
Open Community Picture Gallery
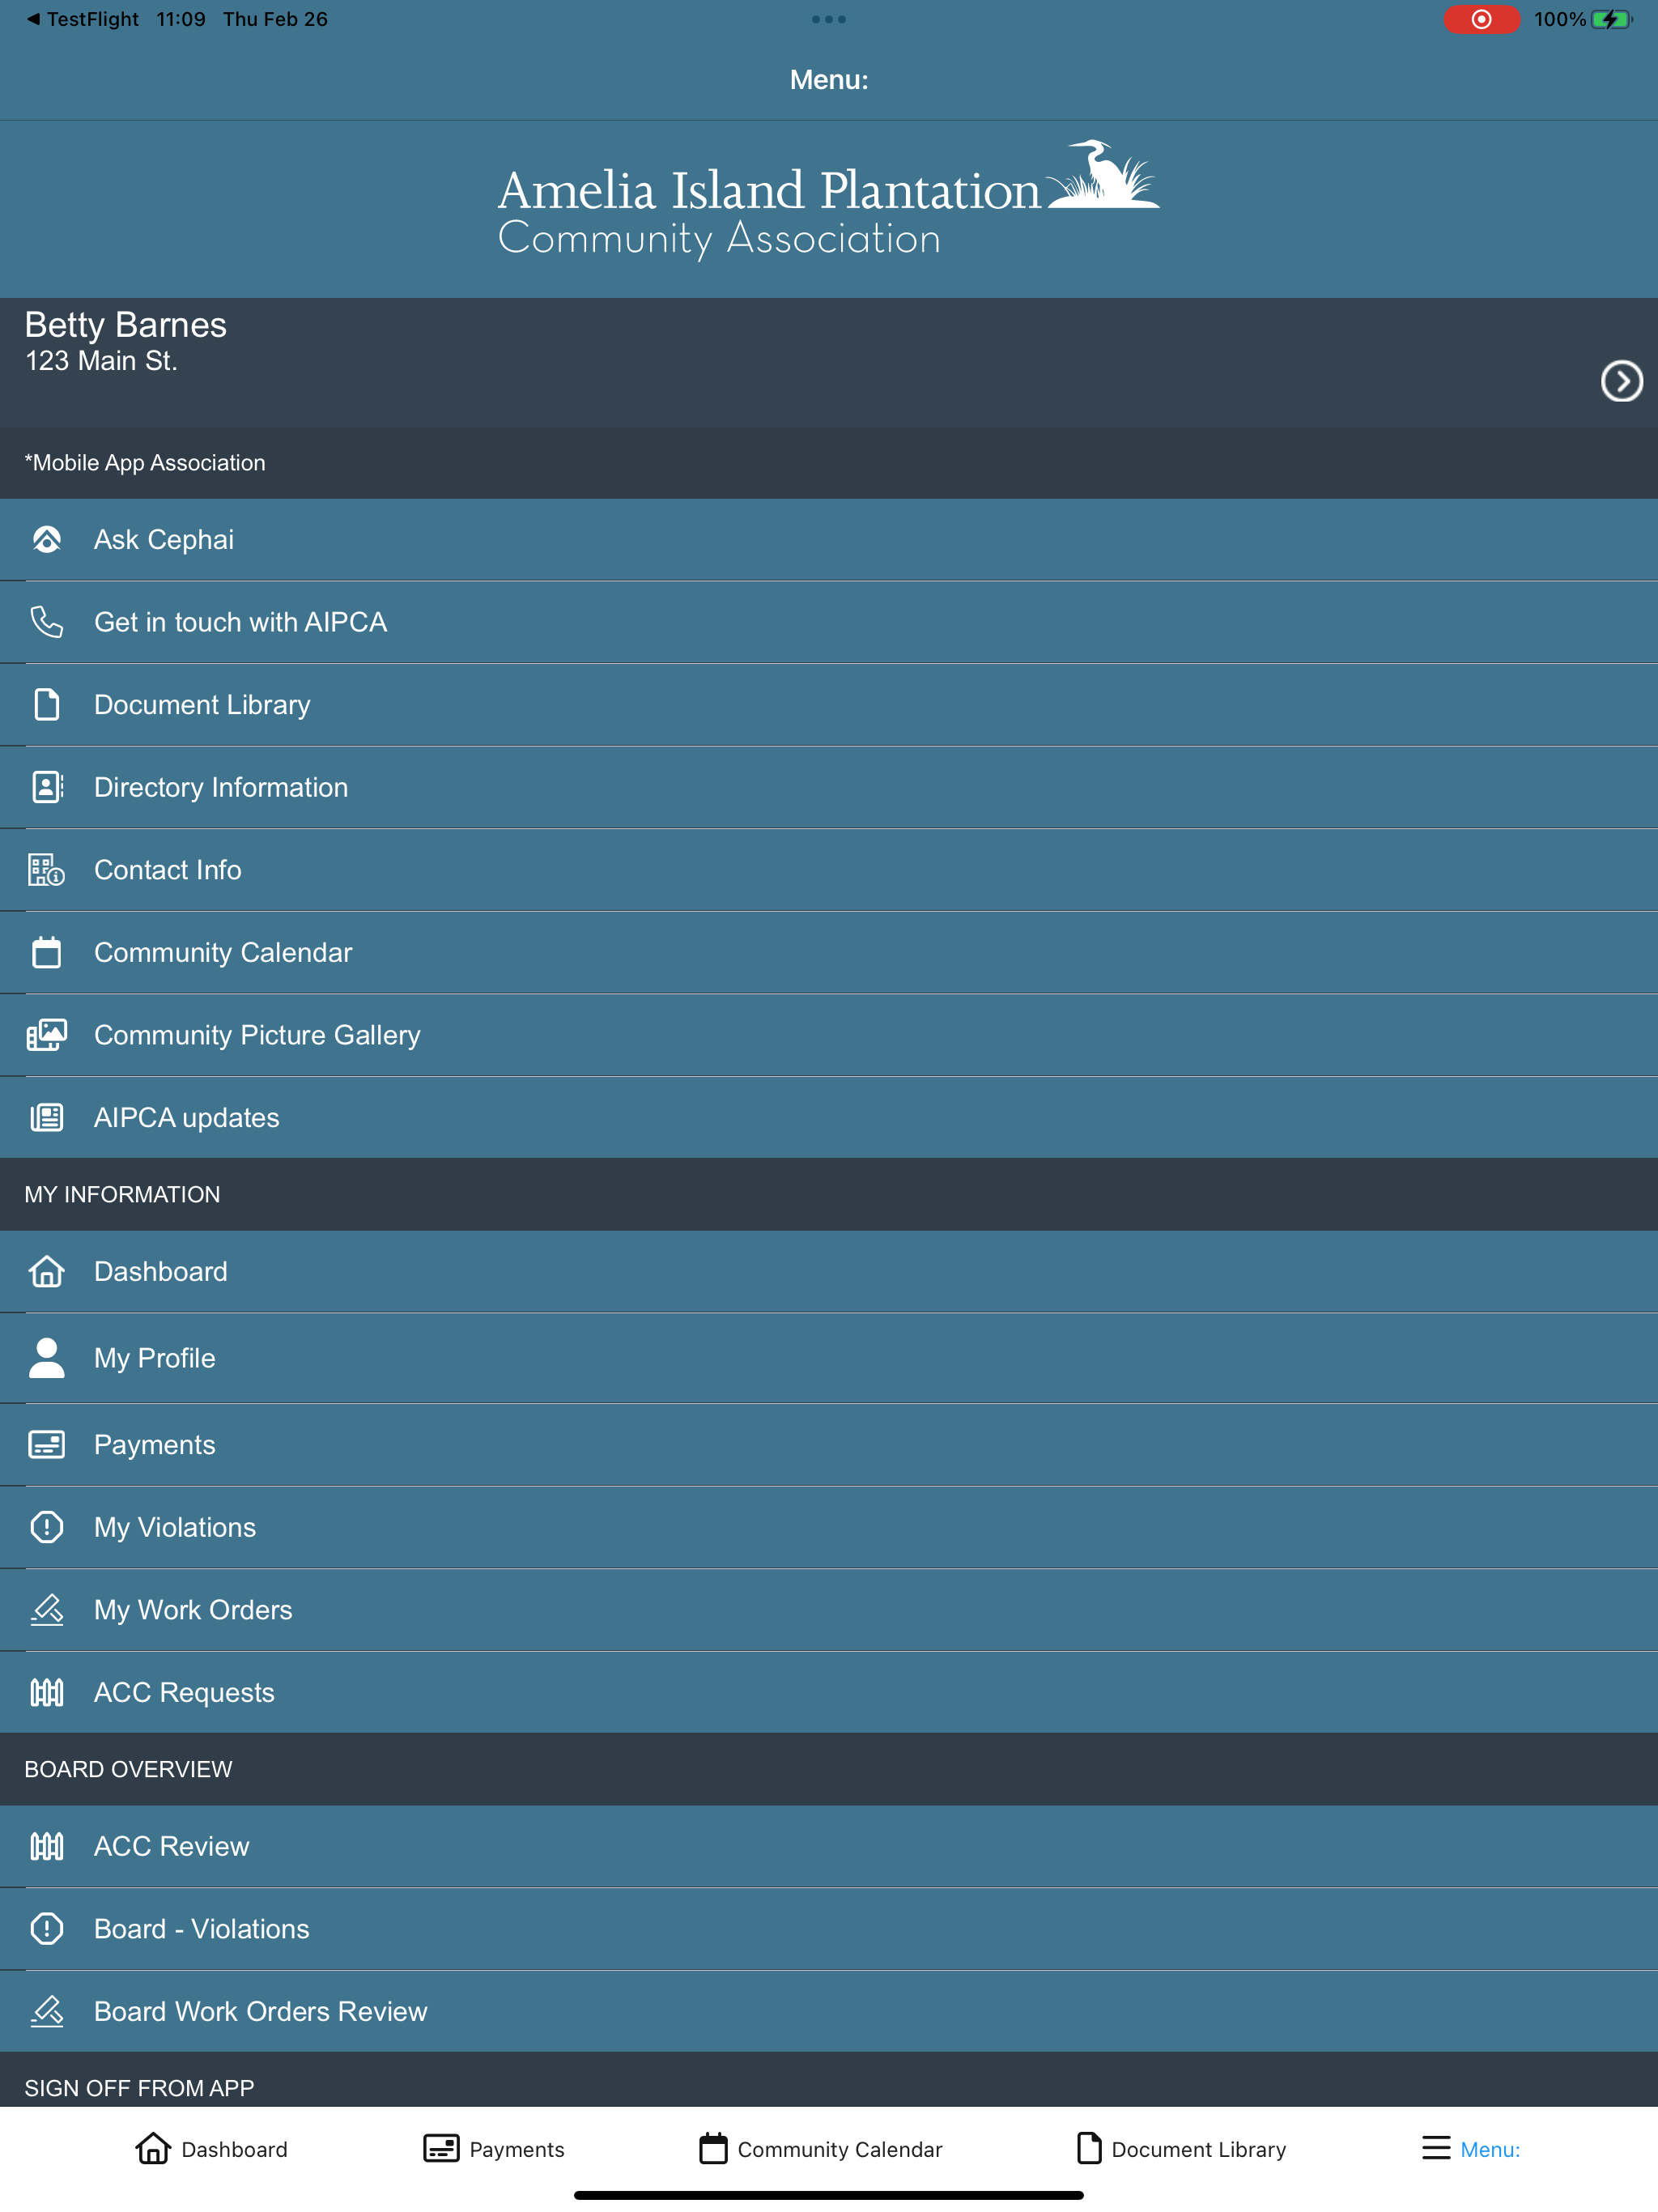[x=829, y=1035]
